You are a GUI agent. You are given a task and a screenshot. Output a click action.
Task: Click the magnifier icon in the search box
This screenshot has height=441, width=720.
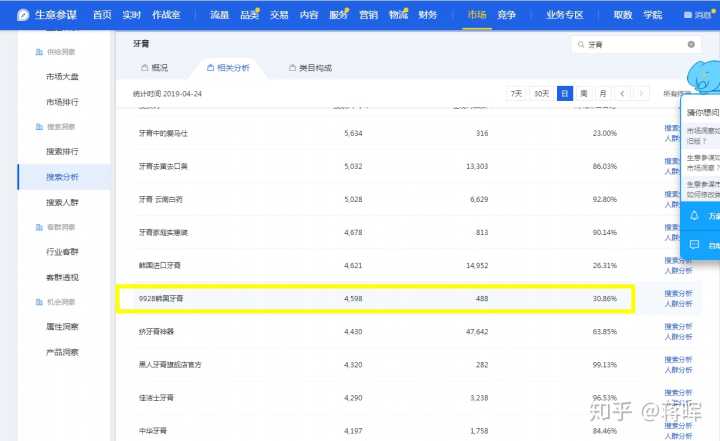coord(581,45)
